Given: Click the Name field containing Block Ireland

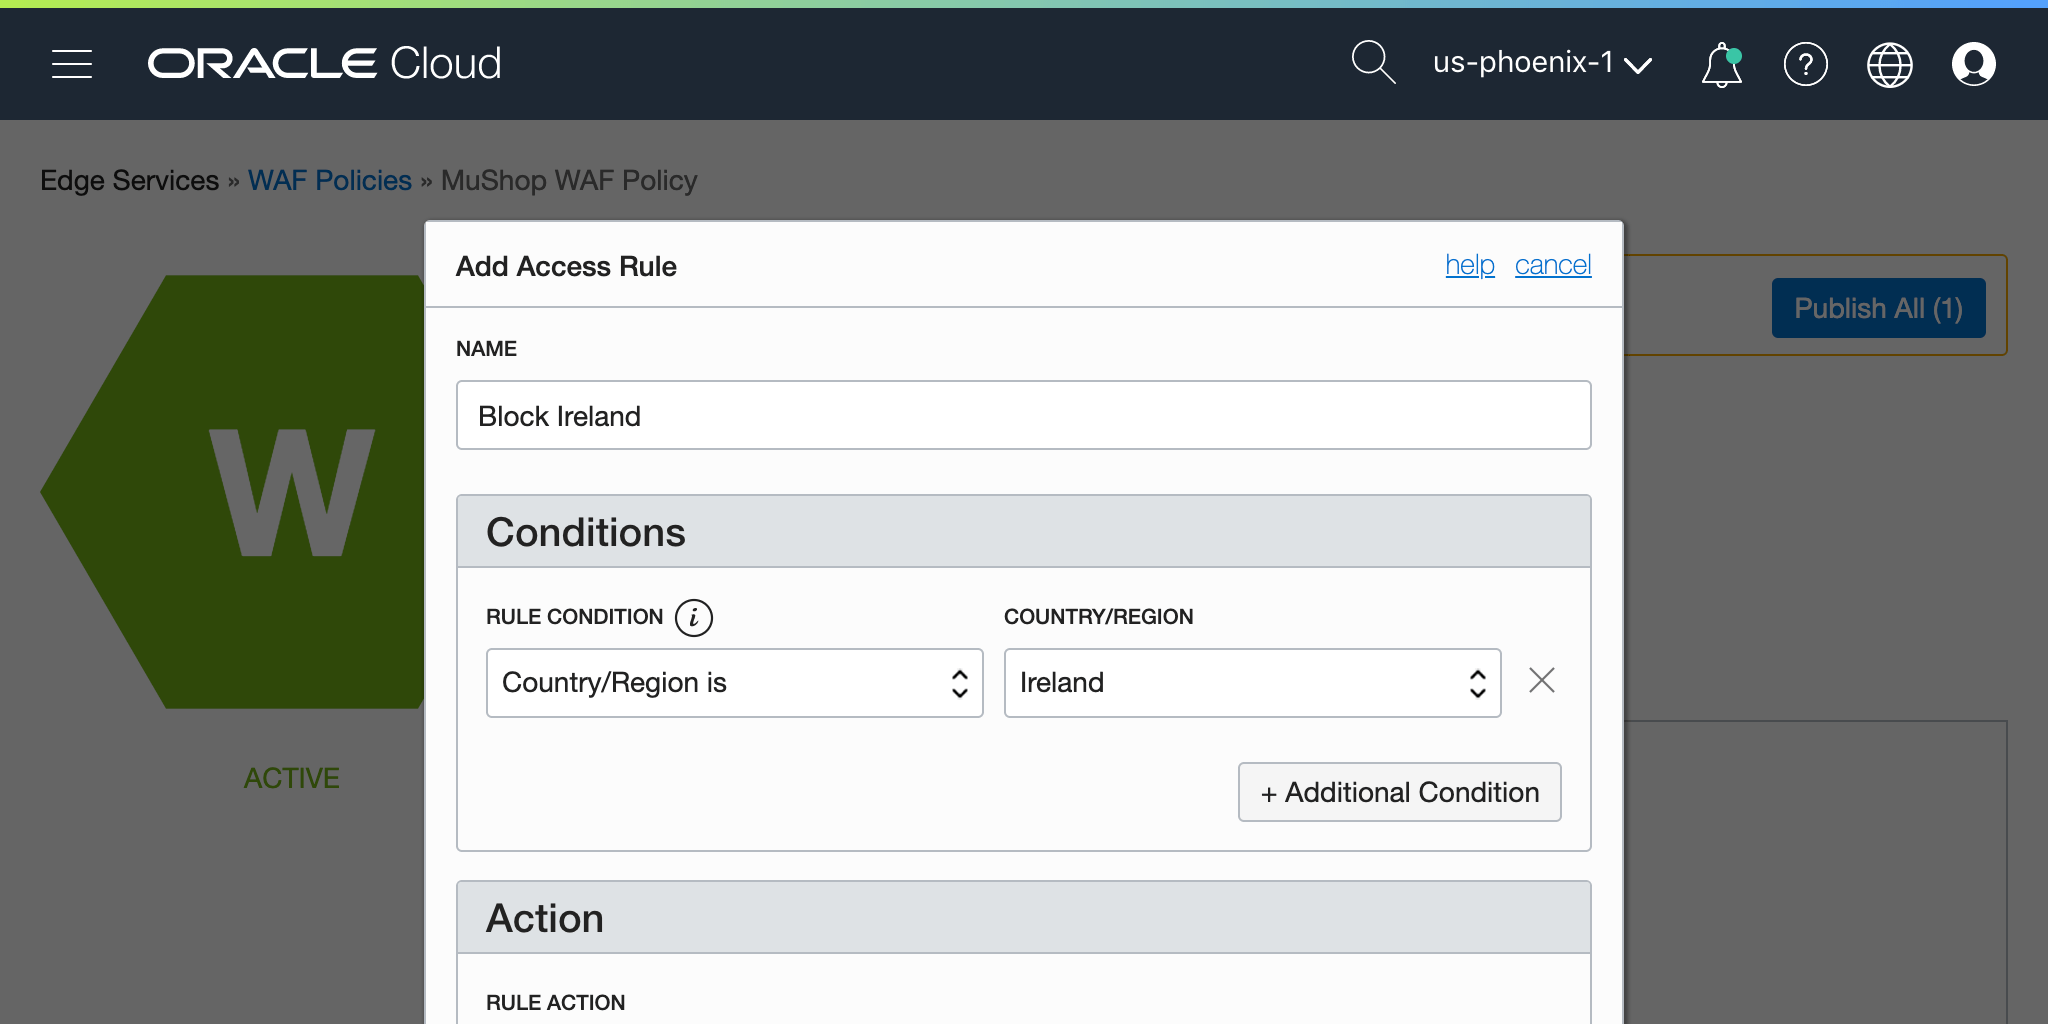Looking at the screenshot, I should tap(1023, 415).
